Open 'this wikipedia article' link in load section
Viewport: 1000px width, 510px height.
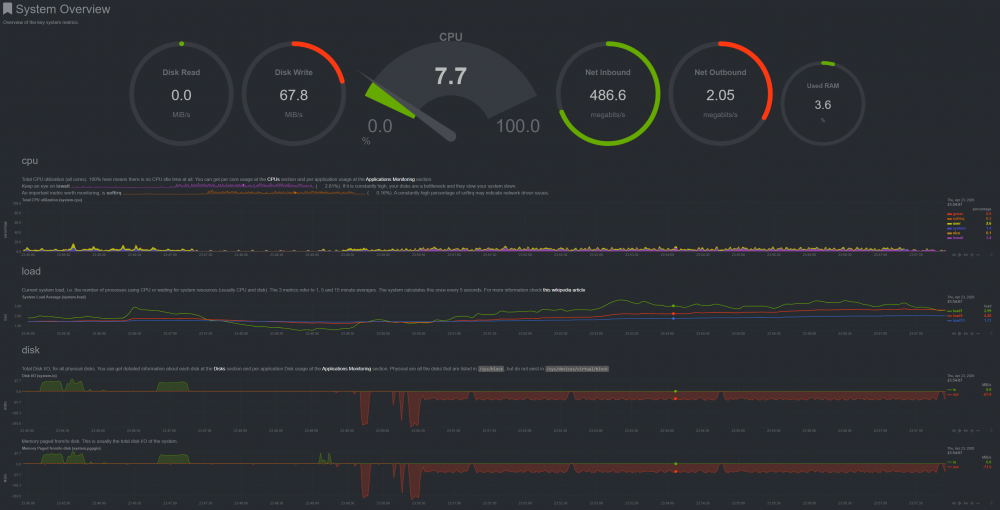(x=564, y=290)
